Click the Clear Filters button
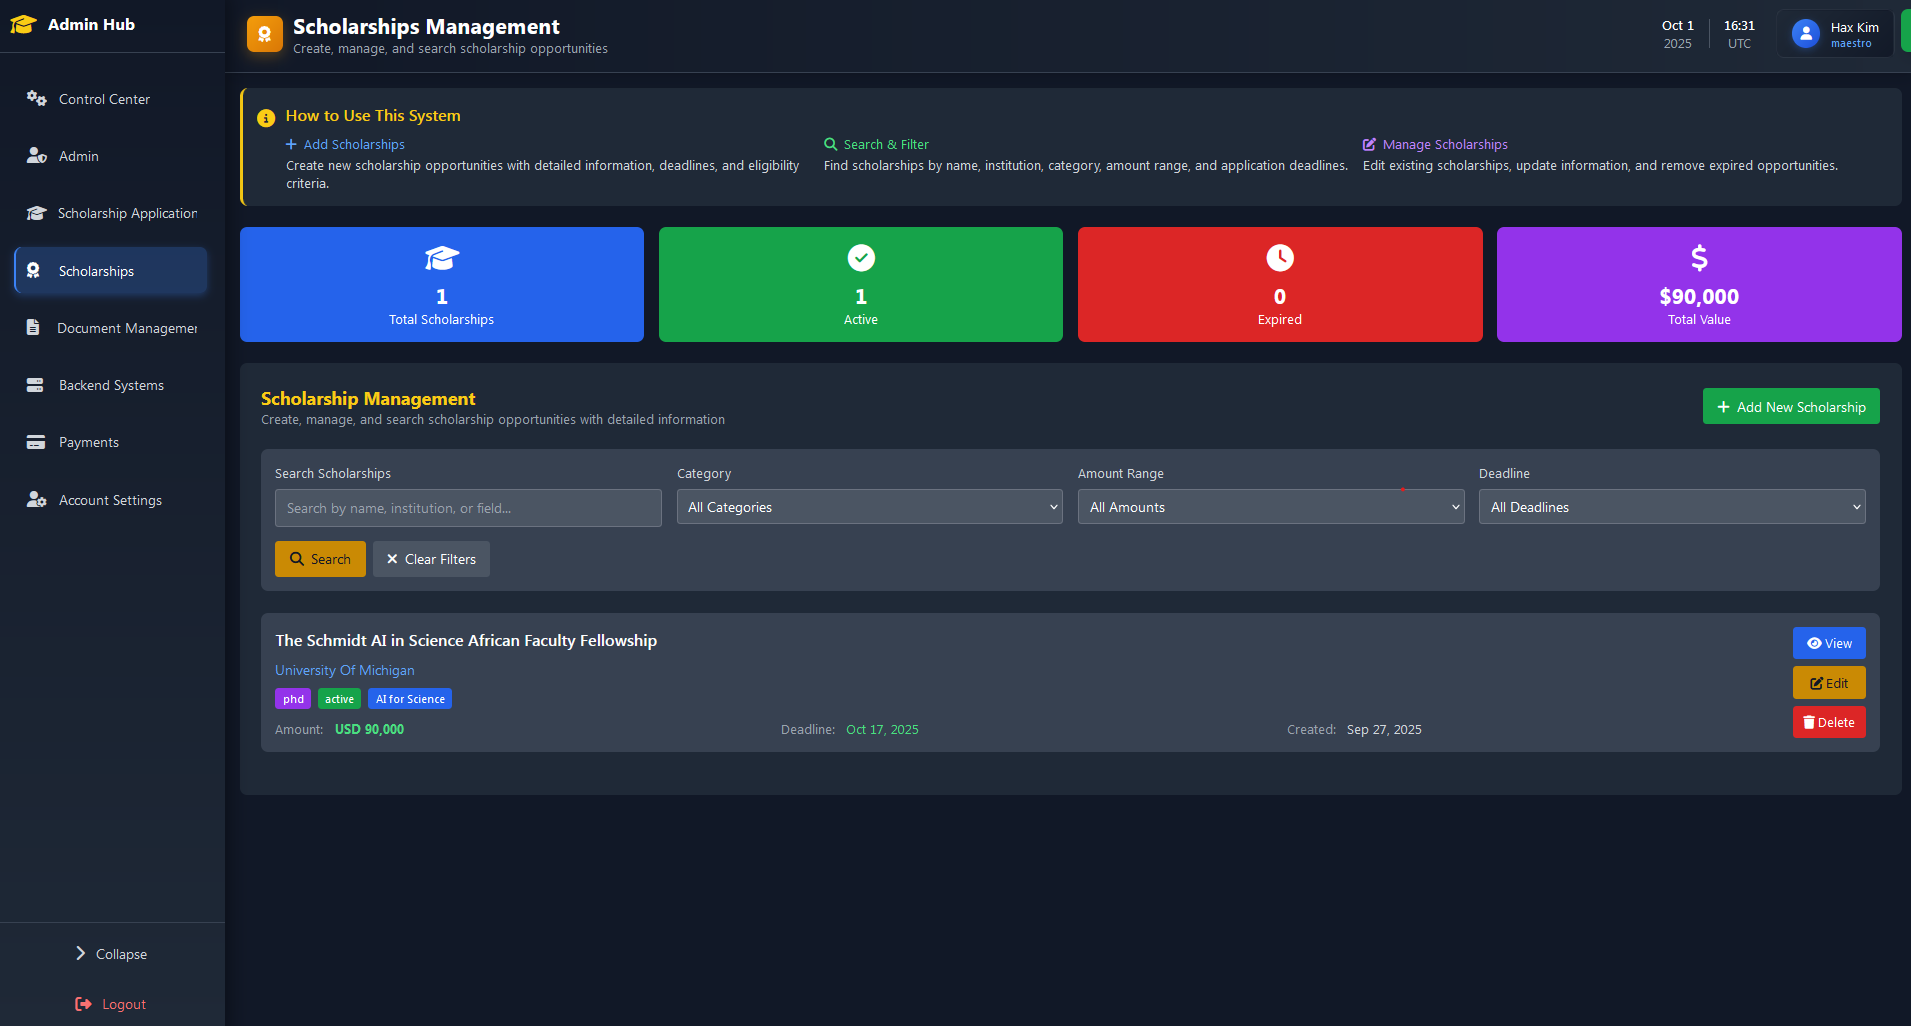Viewport: 1911px width, 1026px height. click(431, 559)
